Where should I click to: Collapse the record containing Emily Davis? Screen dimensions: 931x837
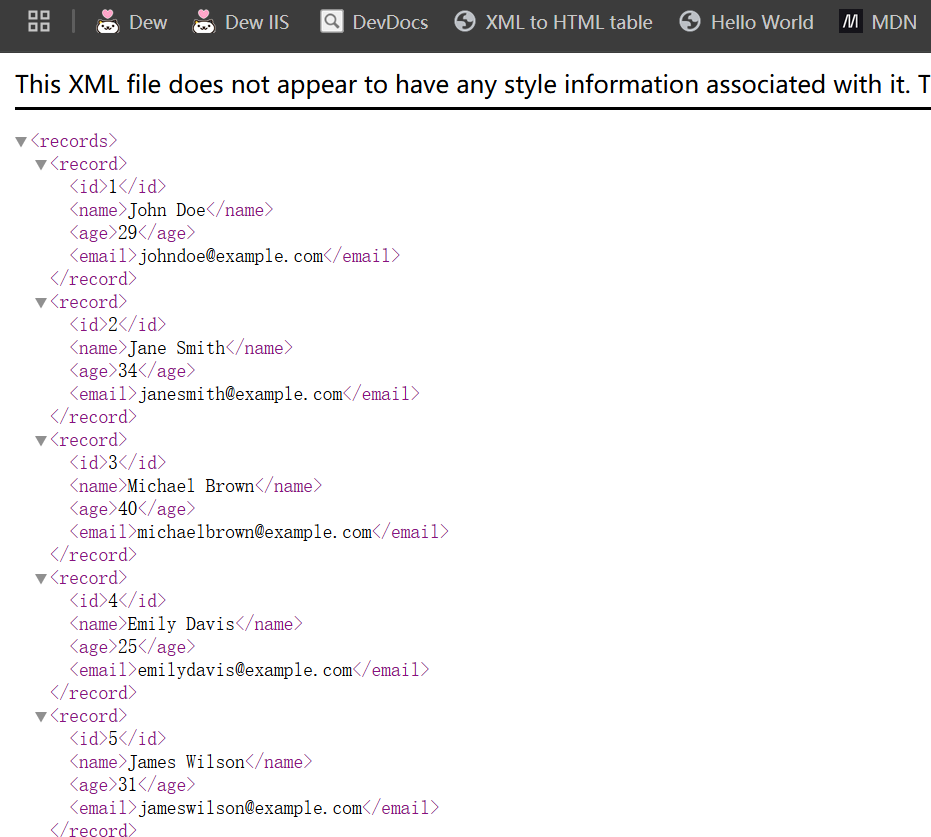tap(41, 579)
